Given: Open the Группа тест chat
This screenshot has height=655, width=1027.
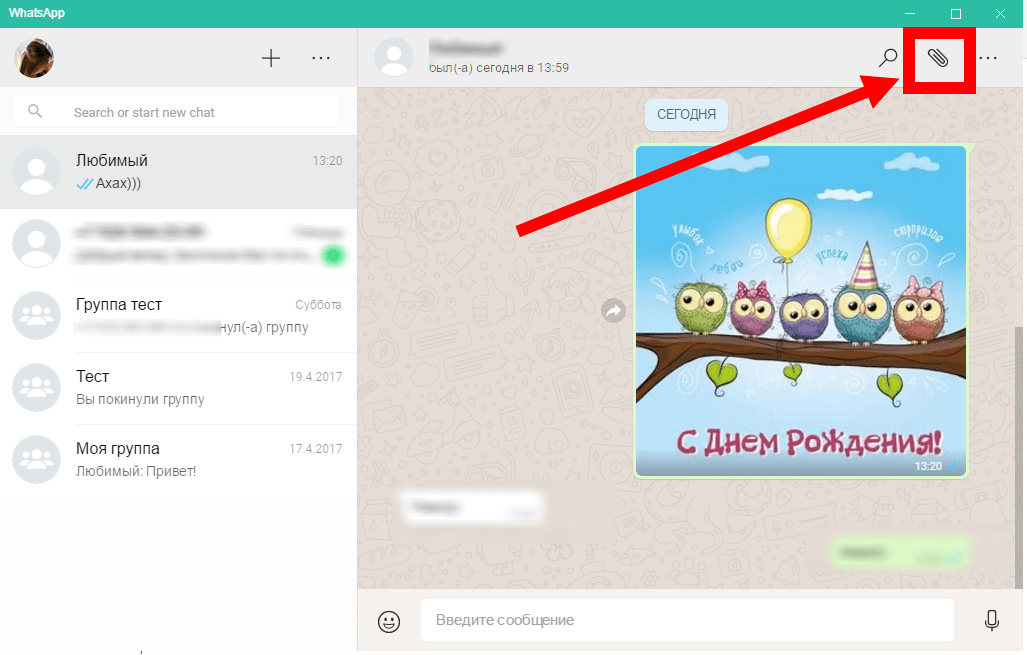Looking at the screenshot, I should 178,316.
